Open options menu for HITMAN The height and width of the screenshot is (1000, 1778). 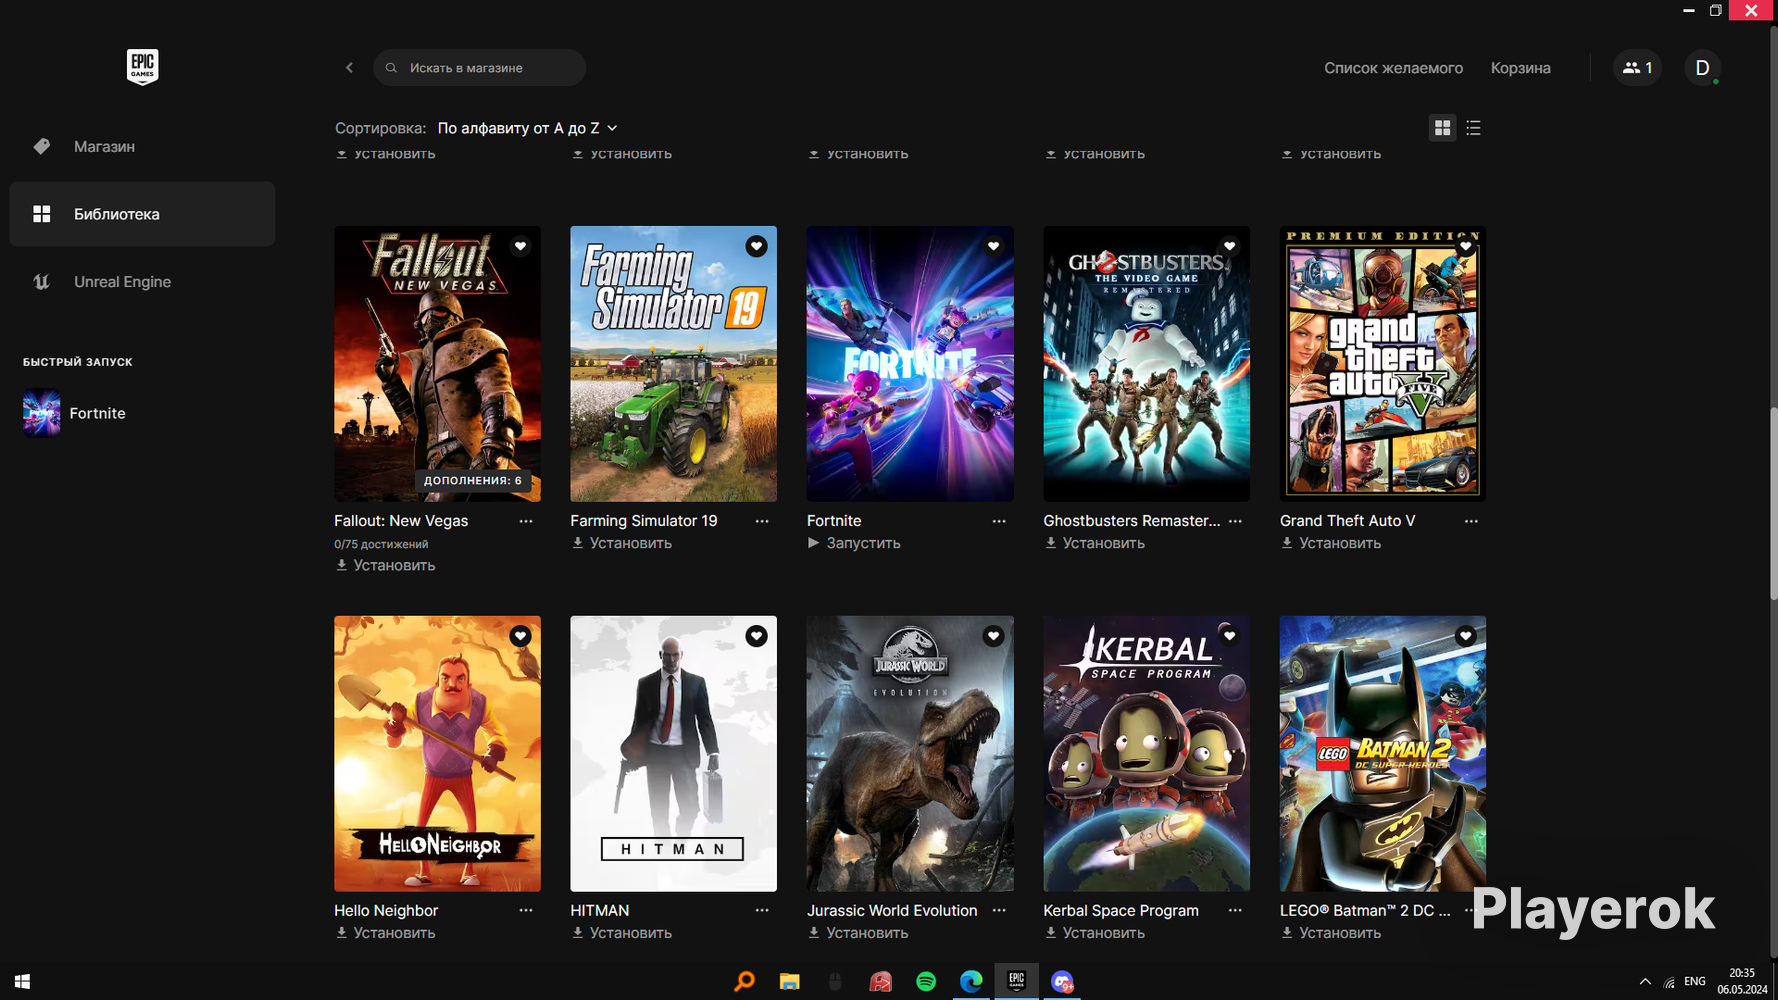pos(762,911)
